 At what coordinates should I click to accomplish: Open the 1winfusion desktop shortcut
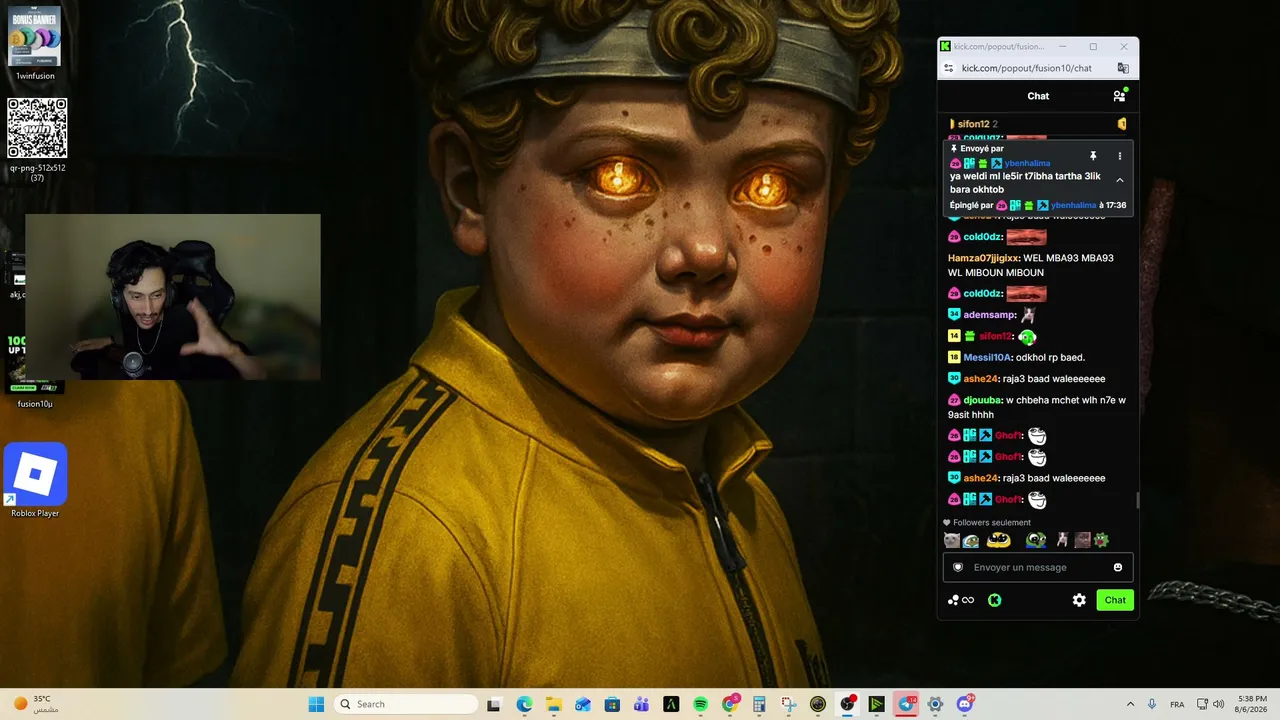click(35, 43)
